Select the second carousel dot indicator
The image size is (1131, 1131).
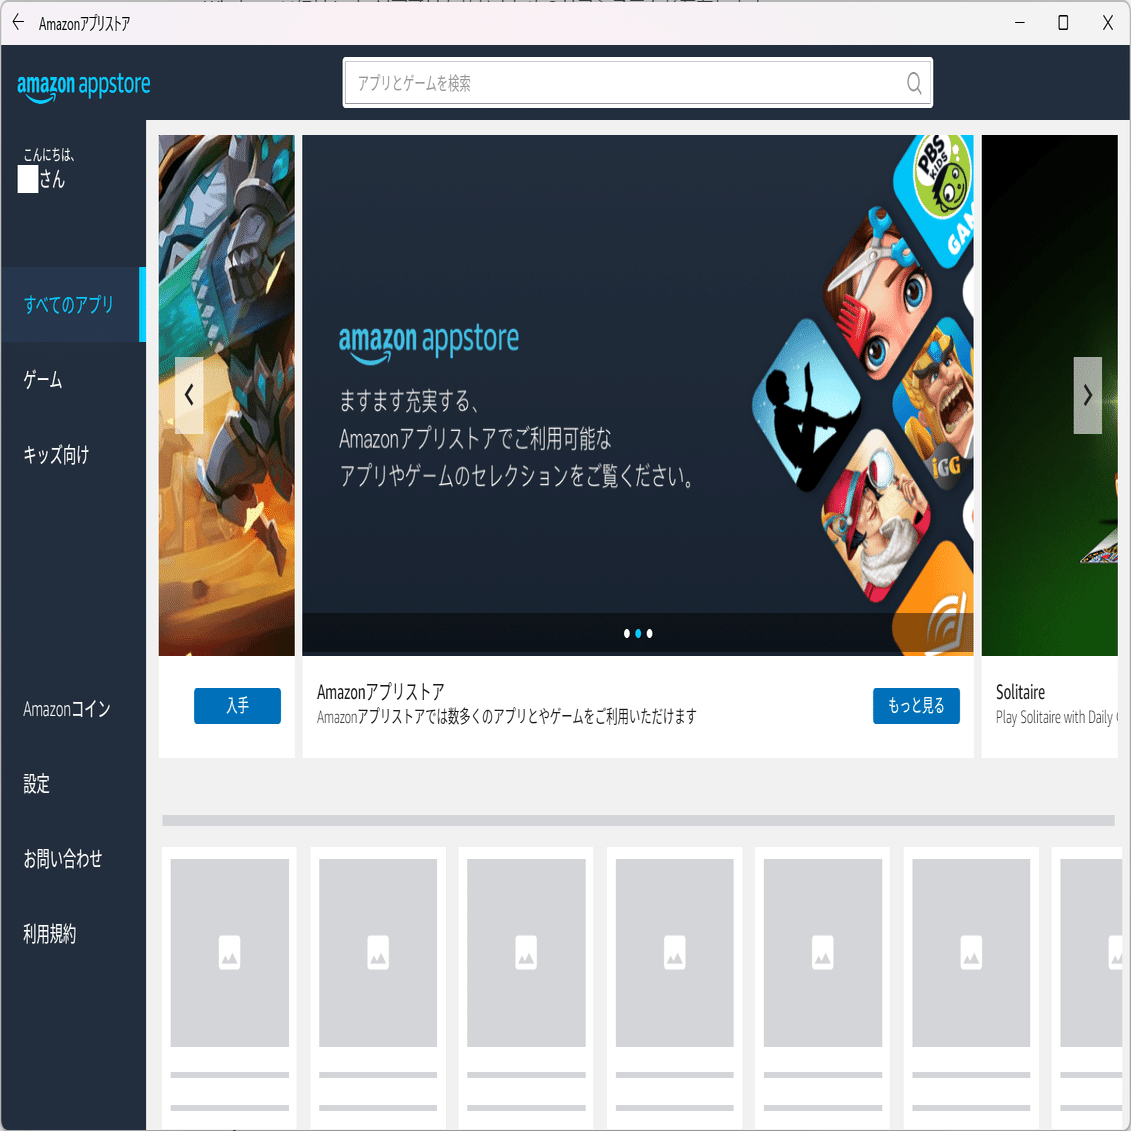click(x=637, y=633)
